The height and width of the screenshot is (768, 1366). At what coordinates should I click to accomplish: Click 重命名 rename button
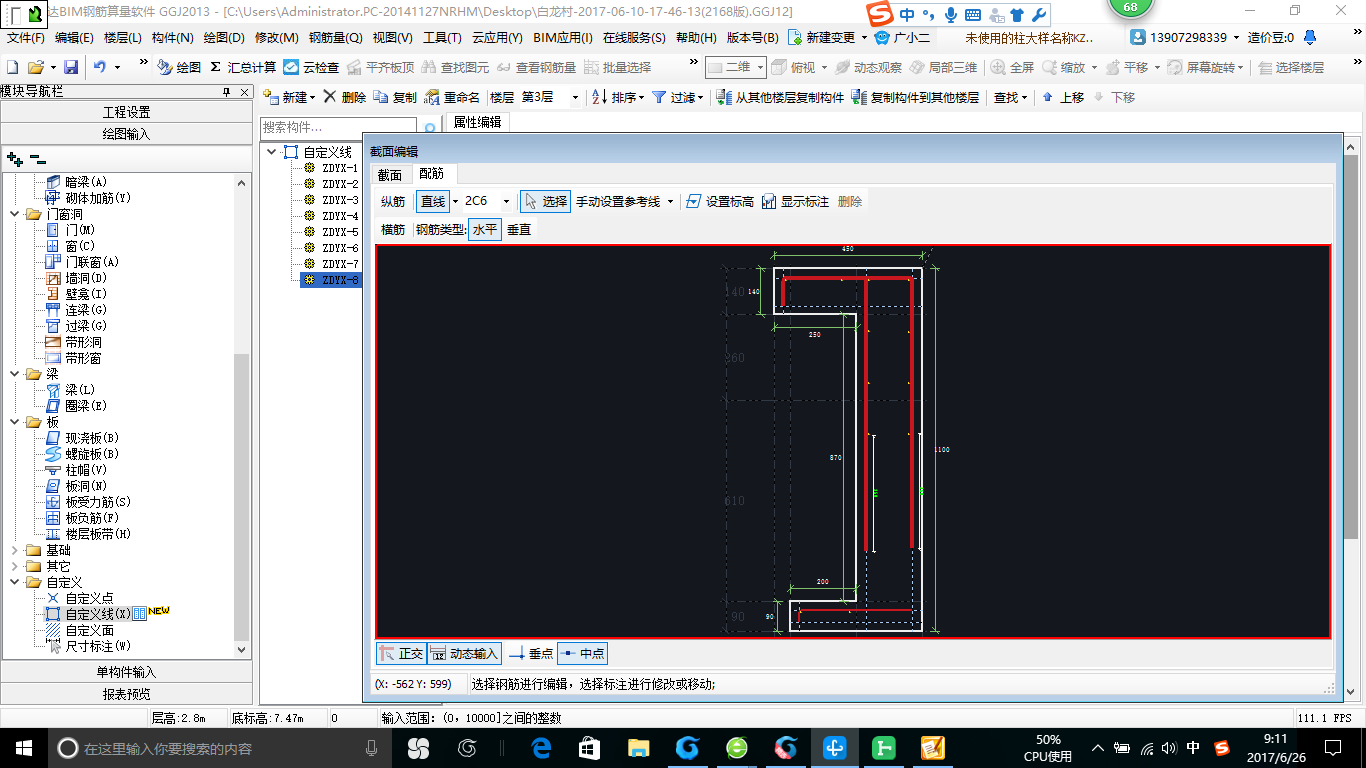click(x=452, y=97)
